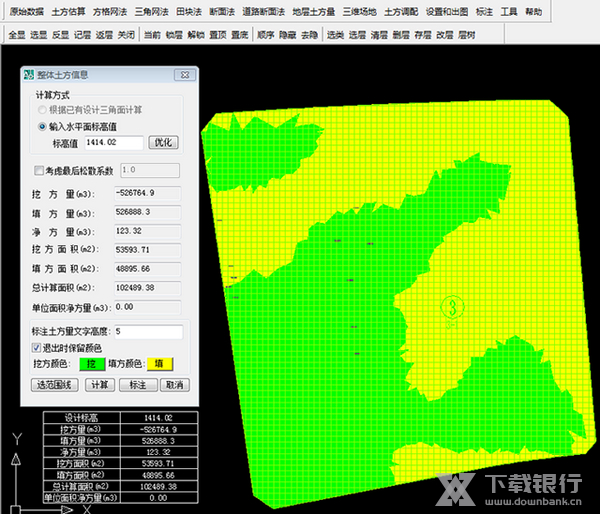Select 输入水平面标高值 radio option
This screenshot has height=514, width=600.
click(x=42, y=127)
